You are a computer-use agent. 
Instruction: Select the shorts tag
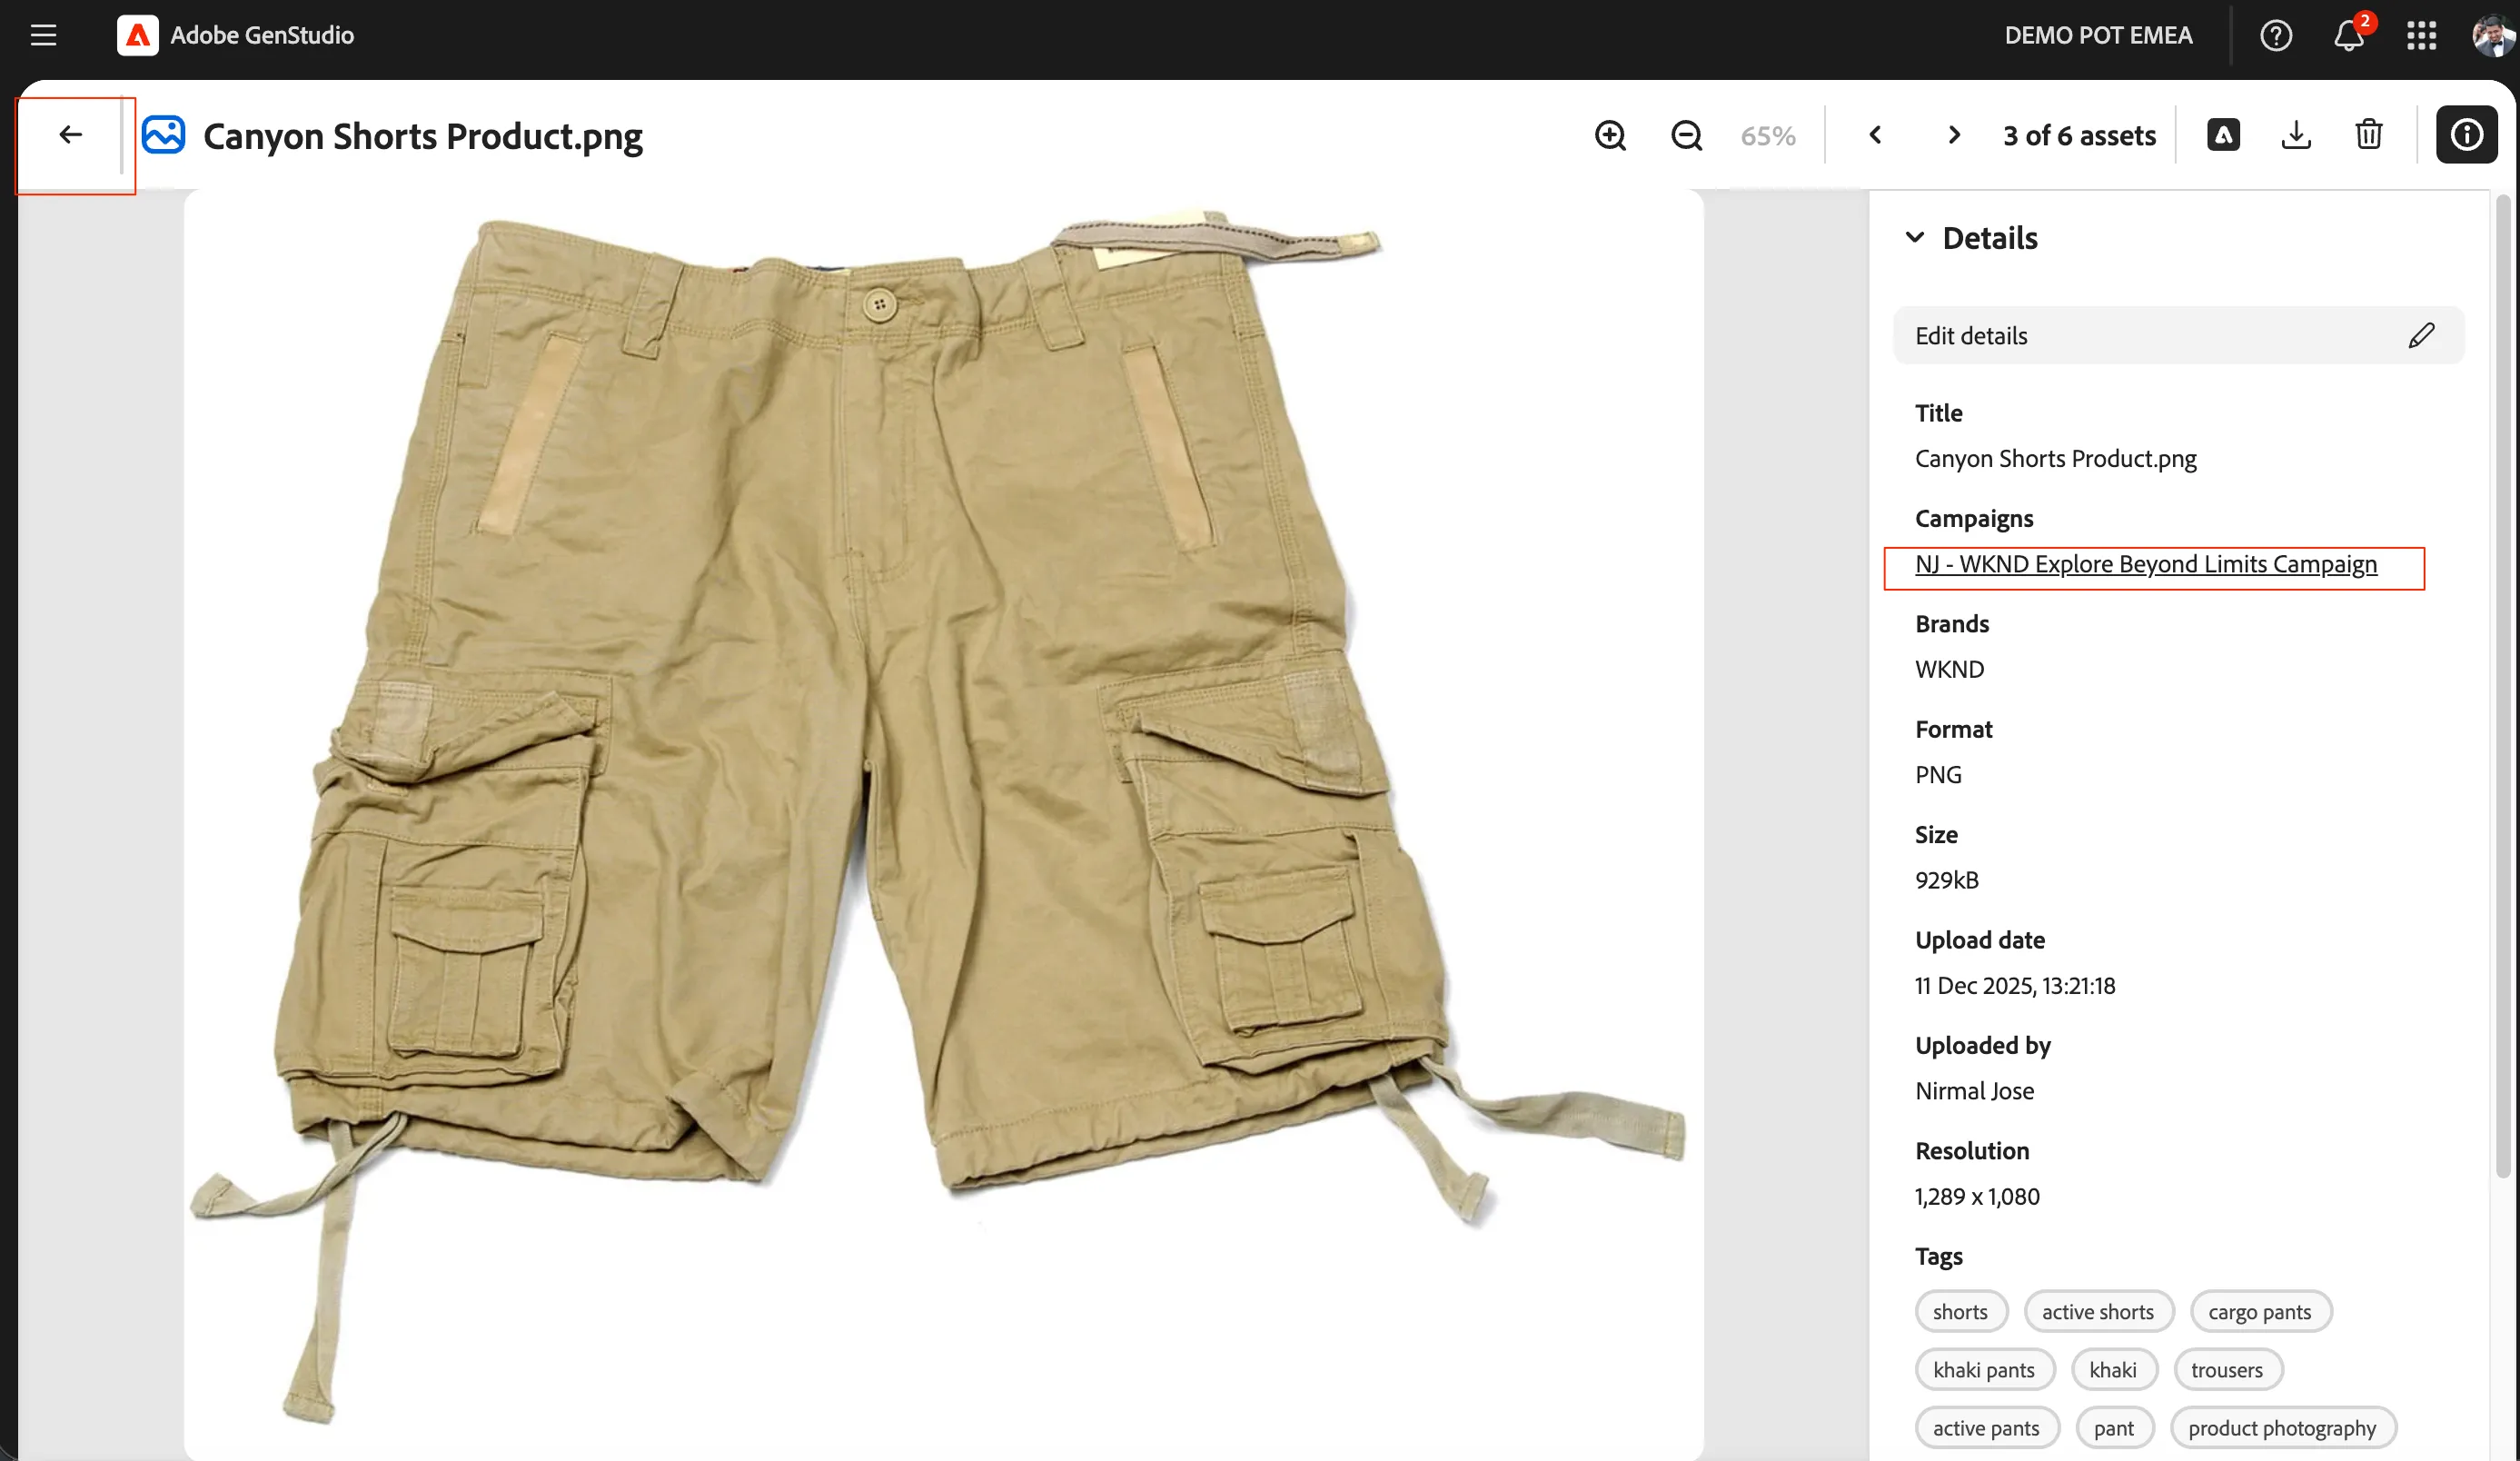click(x=1960, y=1312)
